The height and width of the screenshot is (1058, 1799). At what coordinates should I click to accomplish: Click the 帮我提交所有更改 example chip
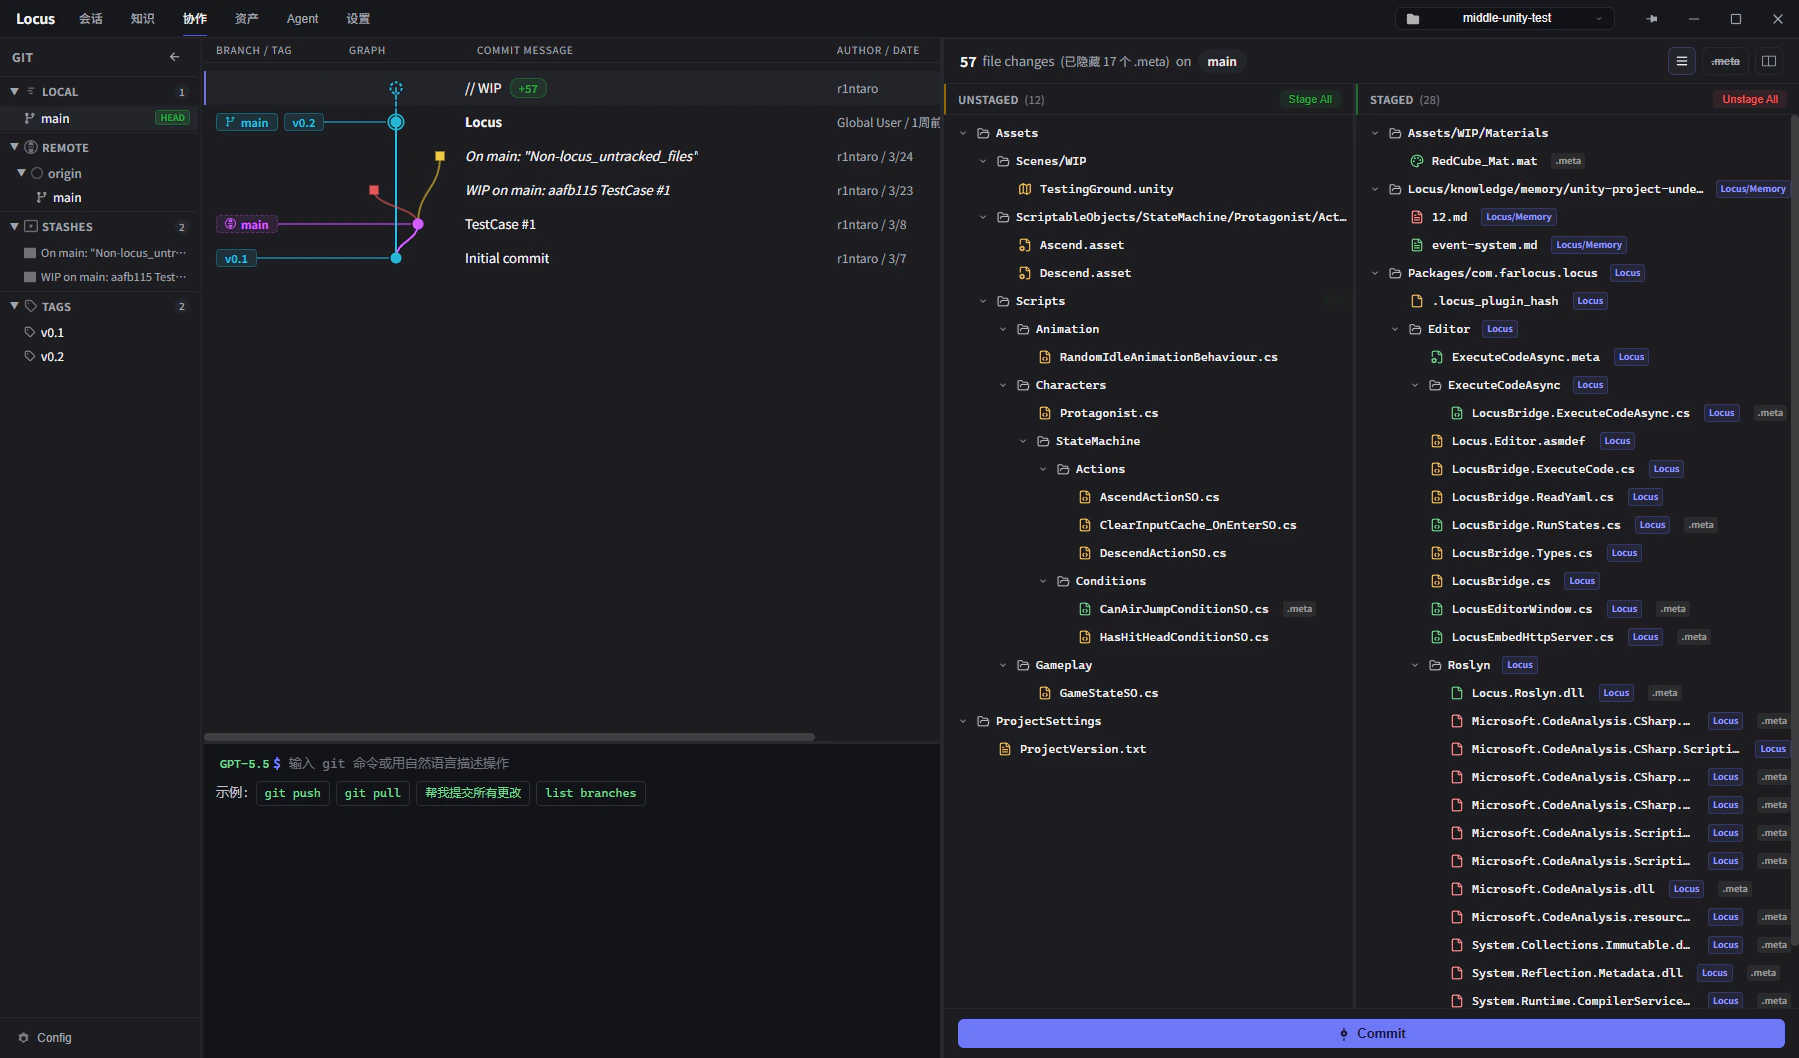pos(473,793)
